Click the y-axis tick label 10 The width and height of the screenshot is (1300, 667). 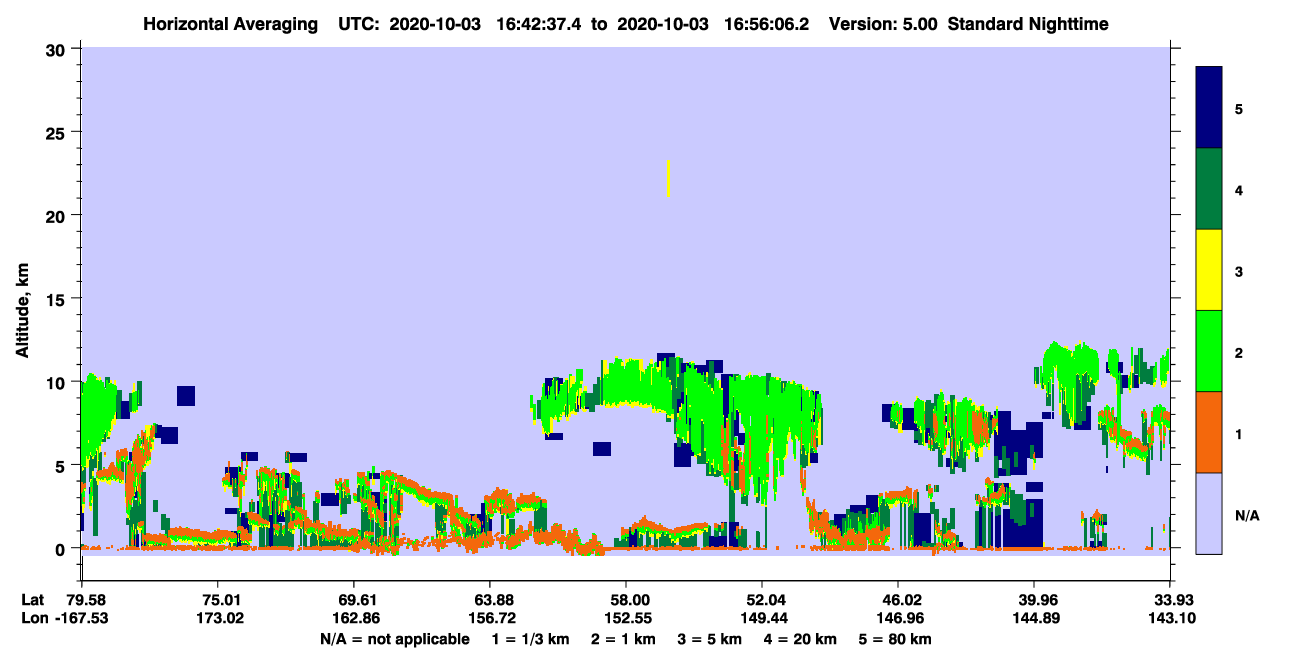(x=58, y=382)
